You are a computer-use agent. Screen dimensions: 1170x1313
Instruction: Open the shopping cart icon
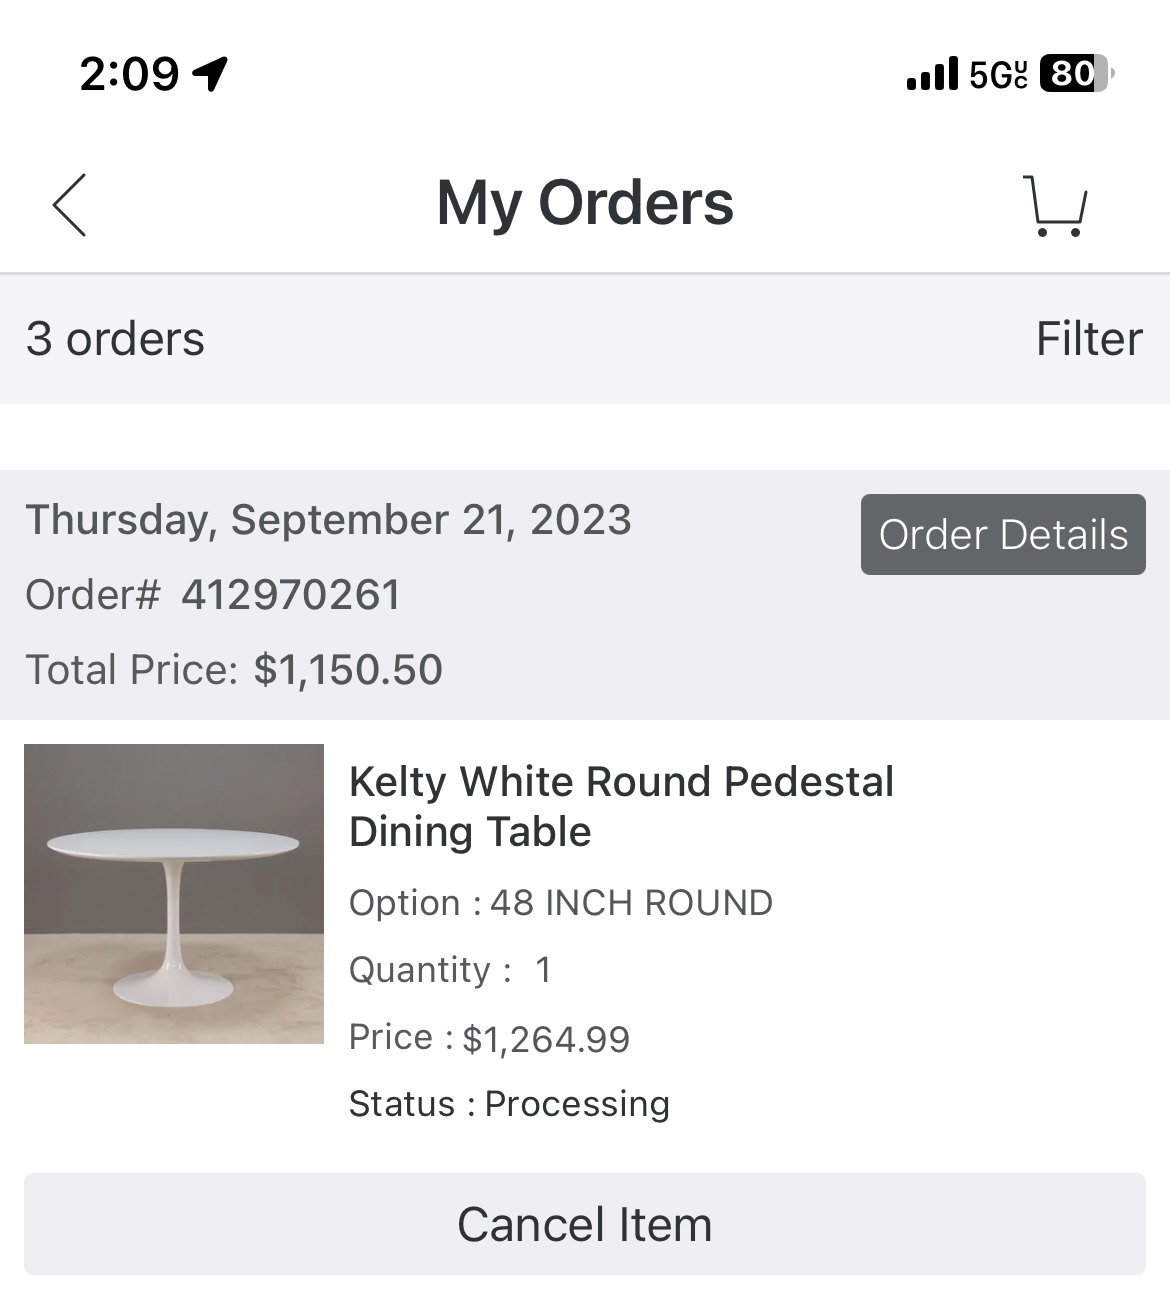[1055, 206]
